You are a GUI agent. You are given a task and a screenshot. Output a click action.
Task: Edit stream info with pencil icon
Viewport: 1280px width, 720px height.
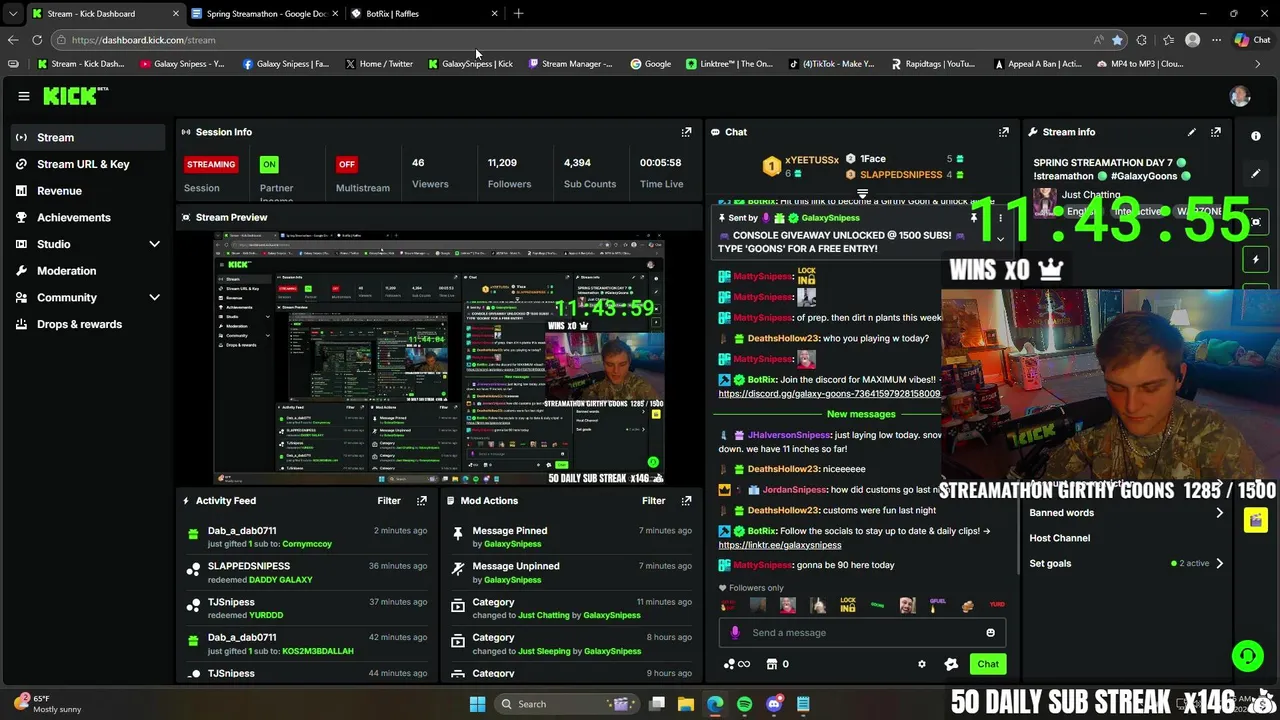(x=1191, y=132)
